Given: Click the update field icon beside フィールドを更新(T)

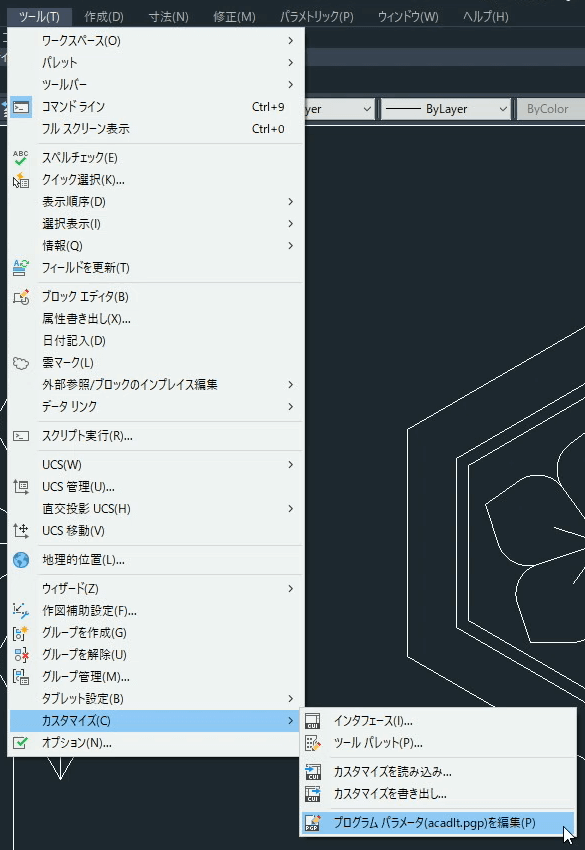Looking at the screenshot, I should [21, 268].
